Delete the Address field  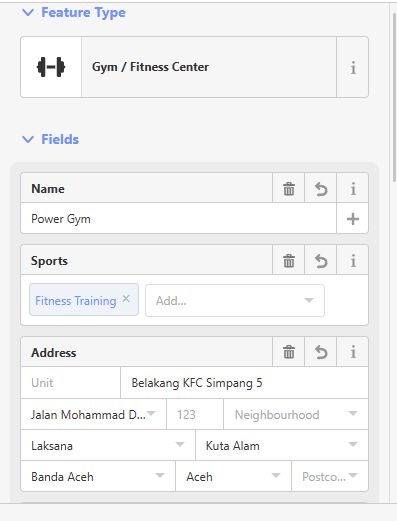(x=289, y=352)
